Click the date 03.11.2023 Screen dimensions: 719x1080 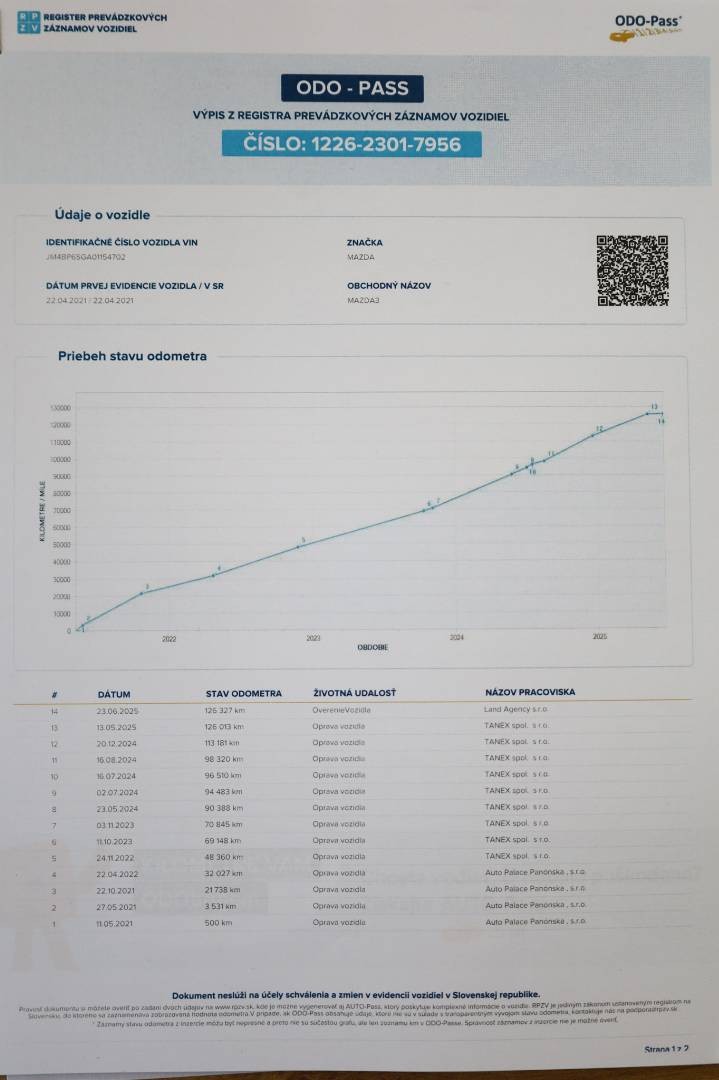(116, 825)
